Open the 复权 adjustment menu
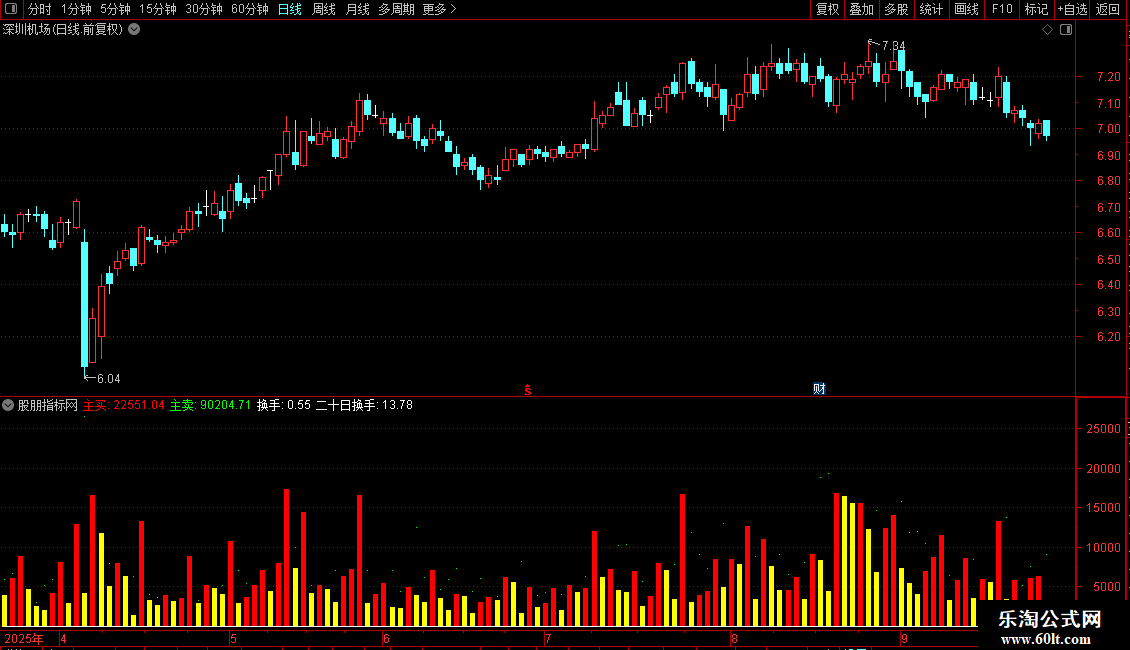Screen dimensions: 1130x650 827,9
